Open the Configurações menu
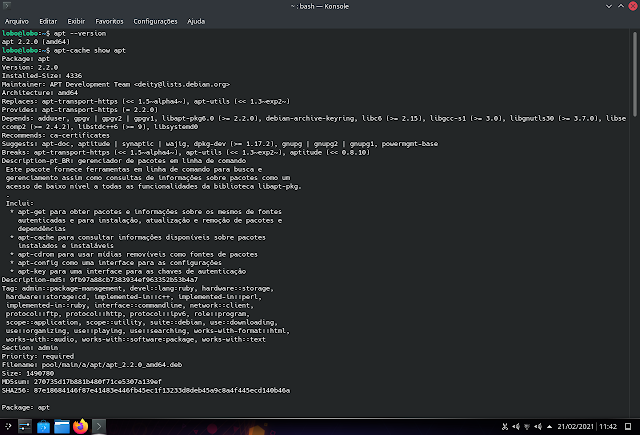This screenshot has height=435, width=640. [x=155, y=21]
